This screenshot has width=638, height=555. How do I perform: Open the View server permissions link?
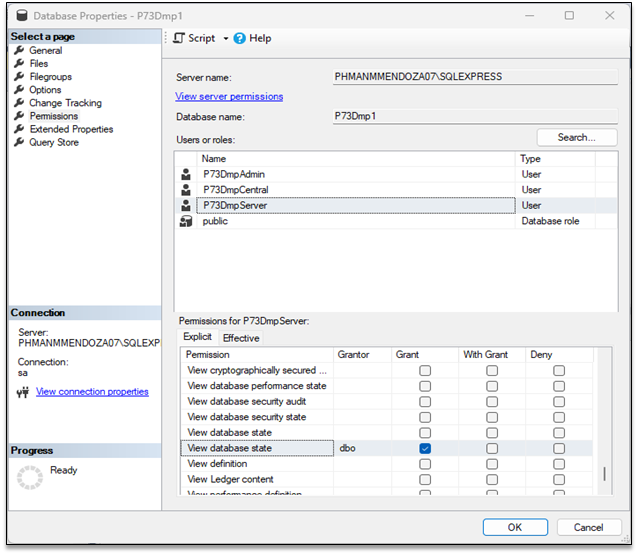coord(229,97)
